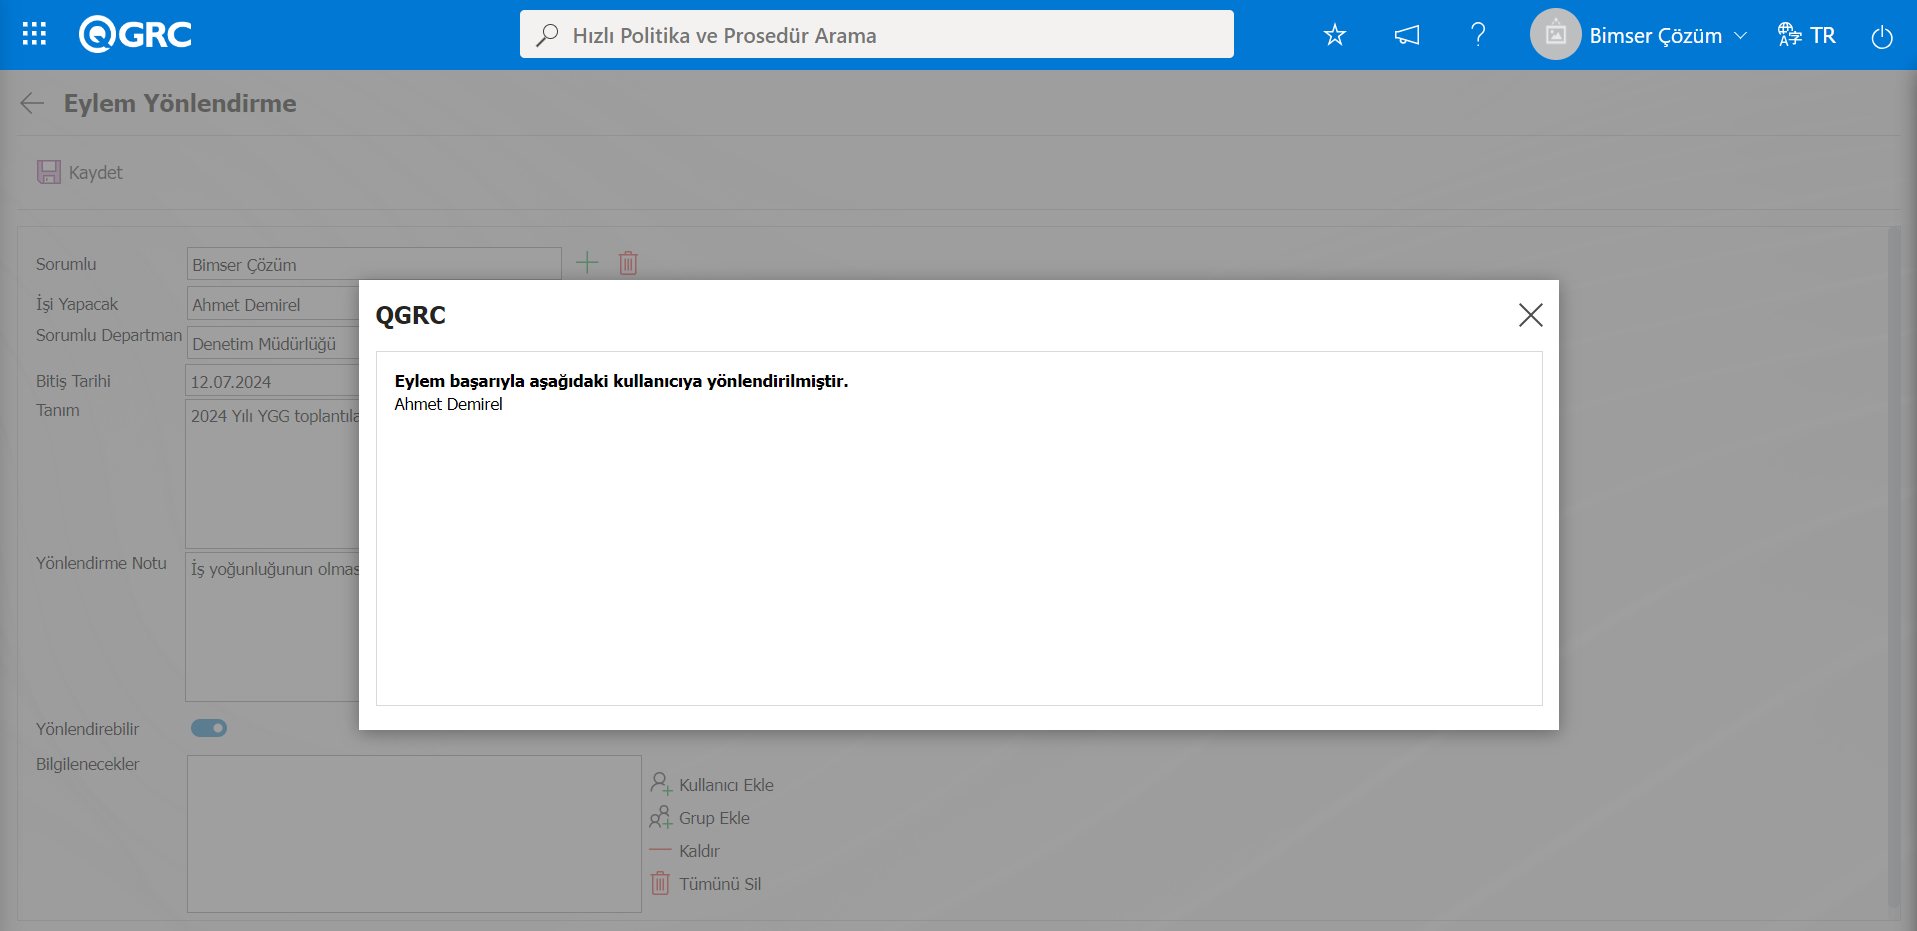Click the QGRC logo
The width and height of the screenshot is (1917, 931).
(136, 35)
